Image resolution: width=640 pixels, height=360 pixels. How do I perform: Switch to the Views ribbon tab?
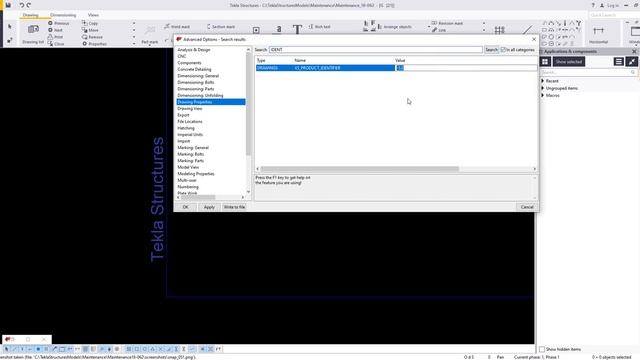[93, 15]
